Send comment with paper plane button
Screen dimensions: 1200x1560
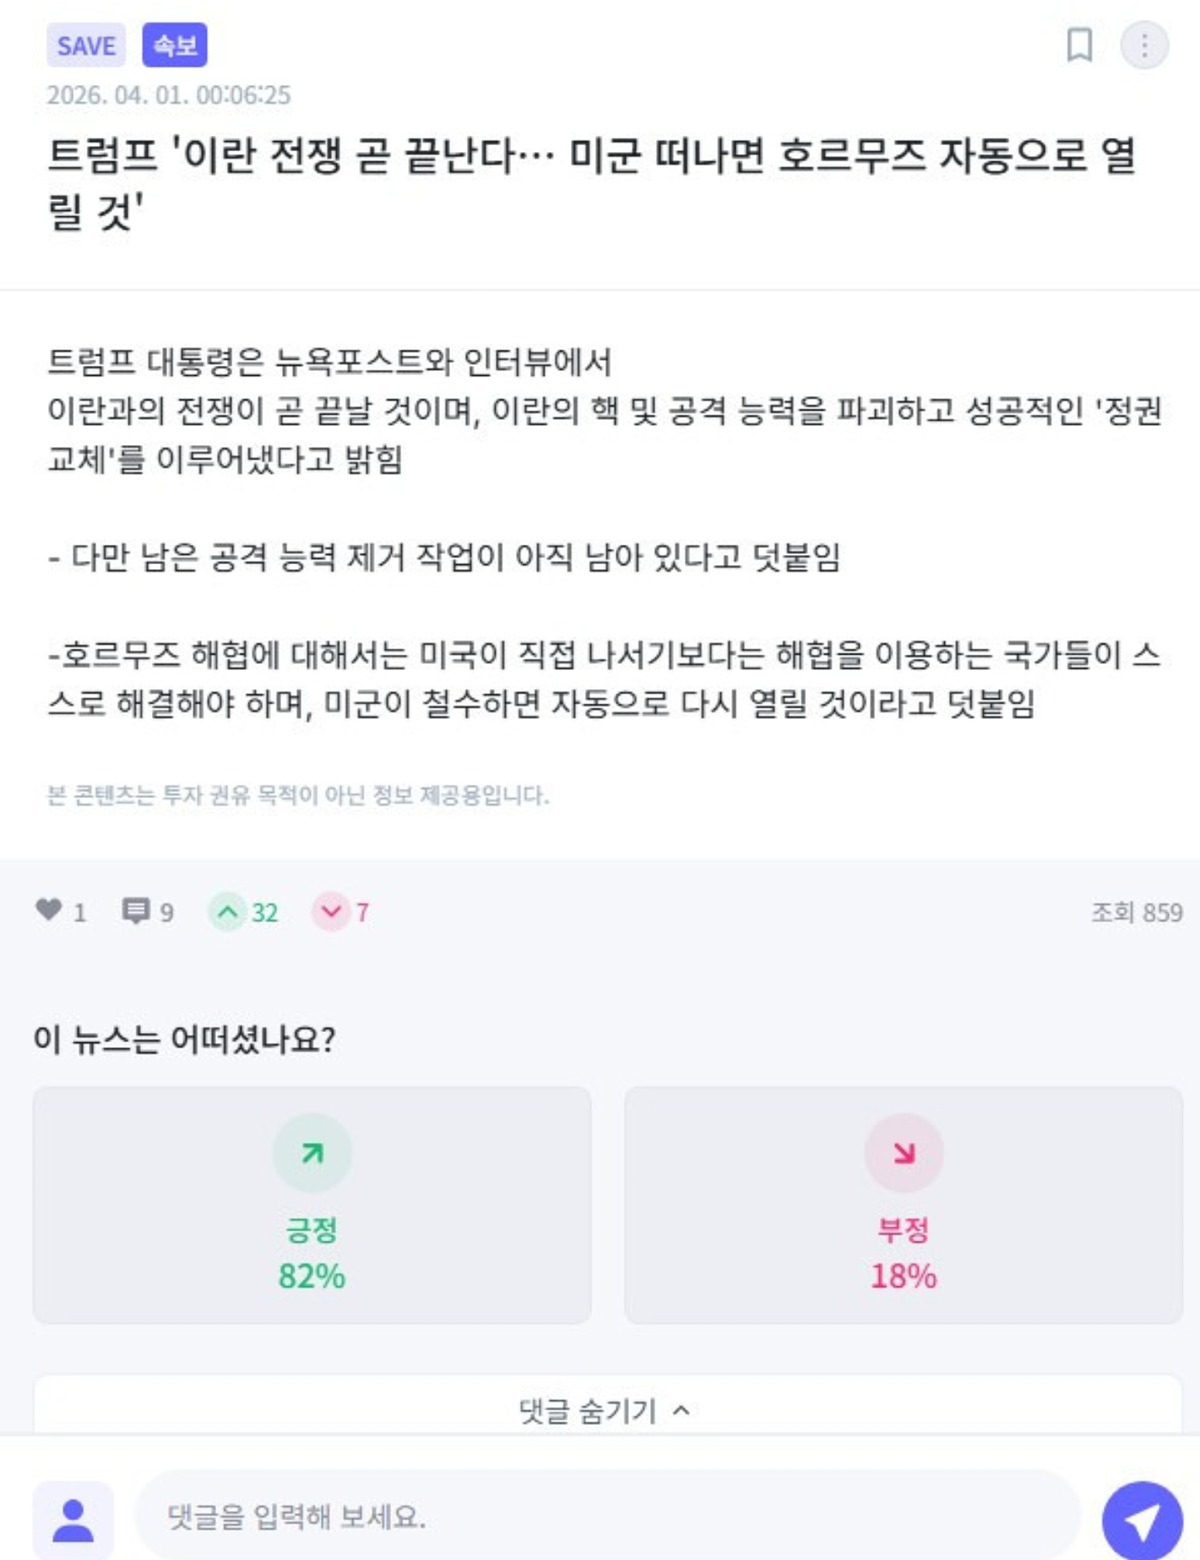coord(1142,1519)
